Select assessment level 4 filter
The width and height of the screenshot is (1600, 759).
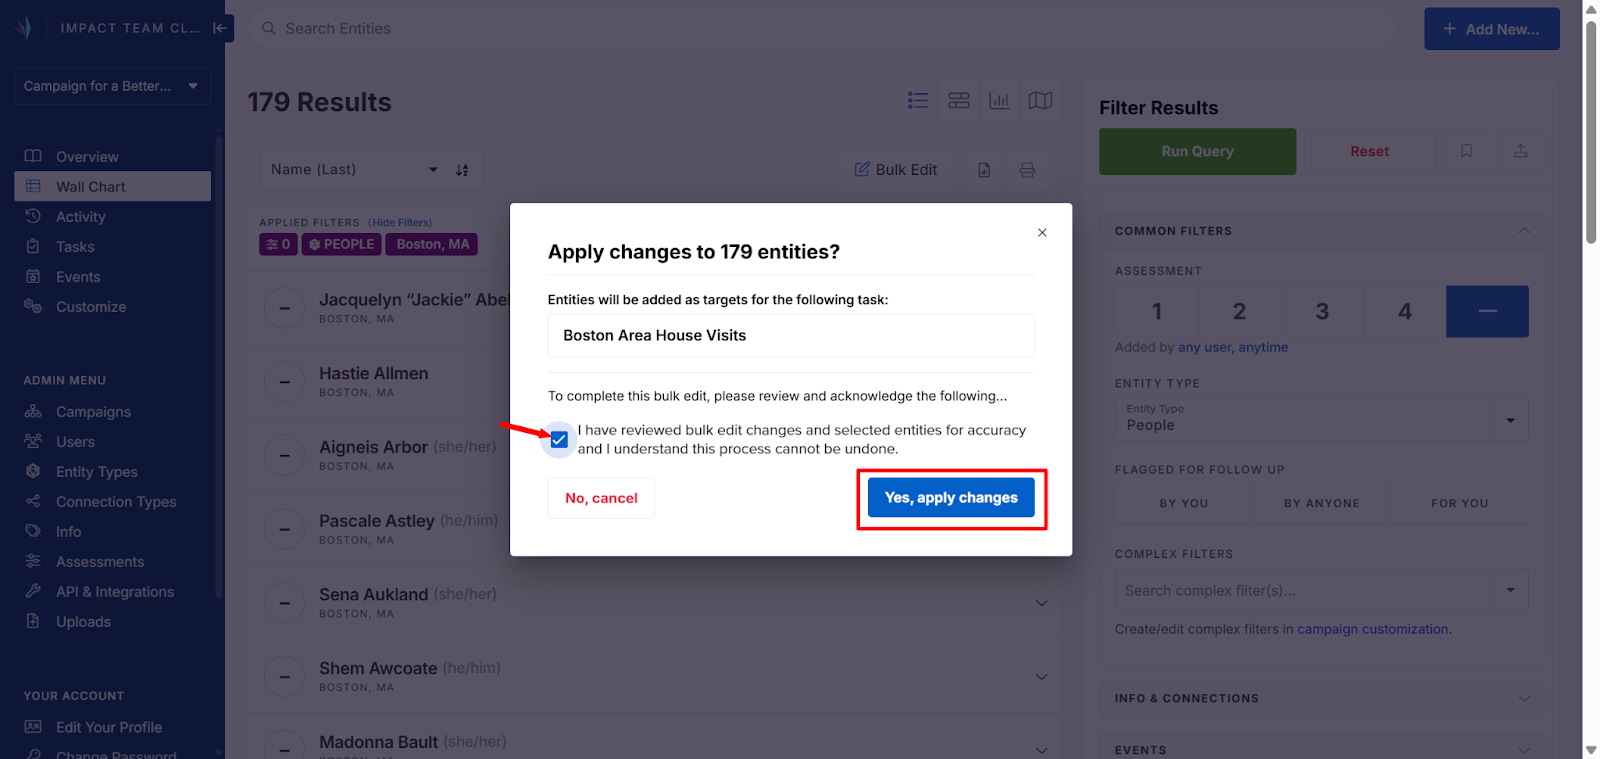(1405, 311)
